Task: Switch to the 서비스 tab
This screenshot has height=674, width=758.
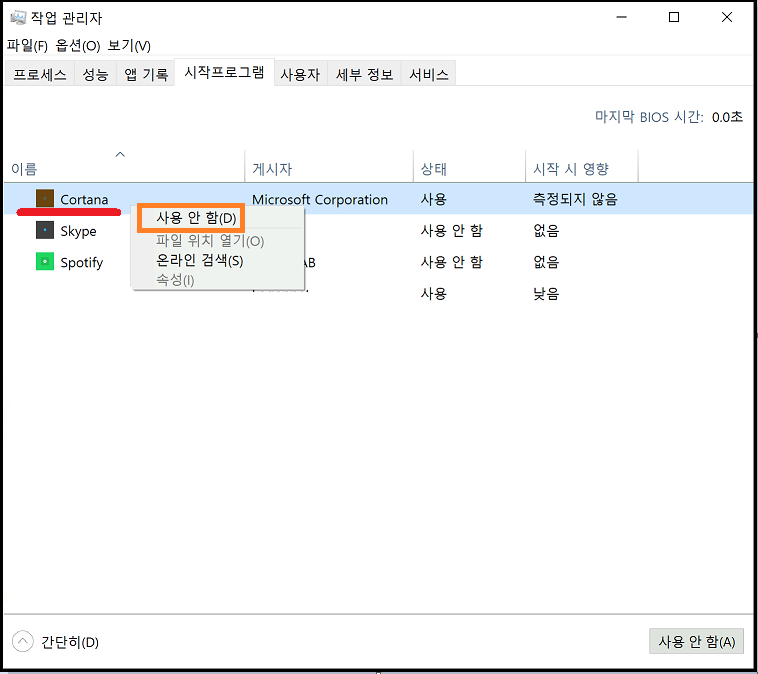Action: click(x=429, y=74)
